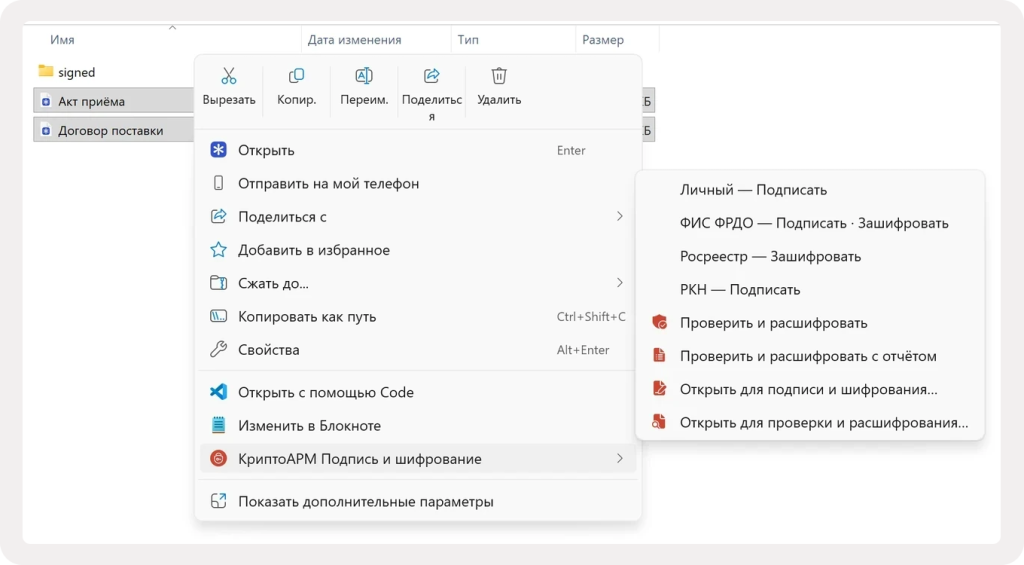This screenshot has width=1024, height=565.
Task: Click the phone icon beside Отправить на мой телефон
Action: click(218, 183)
